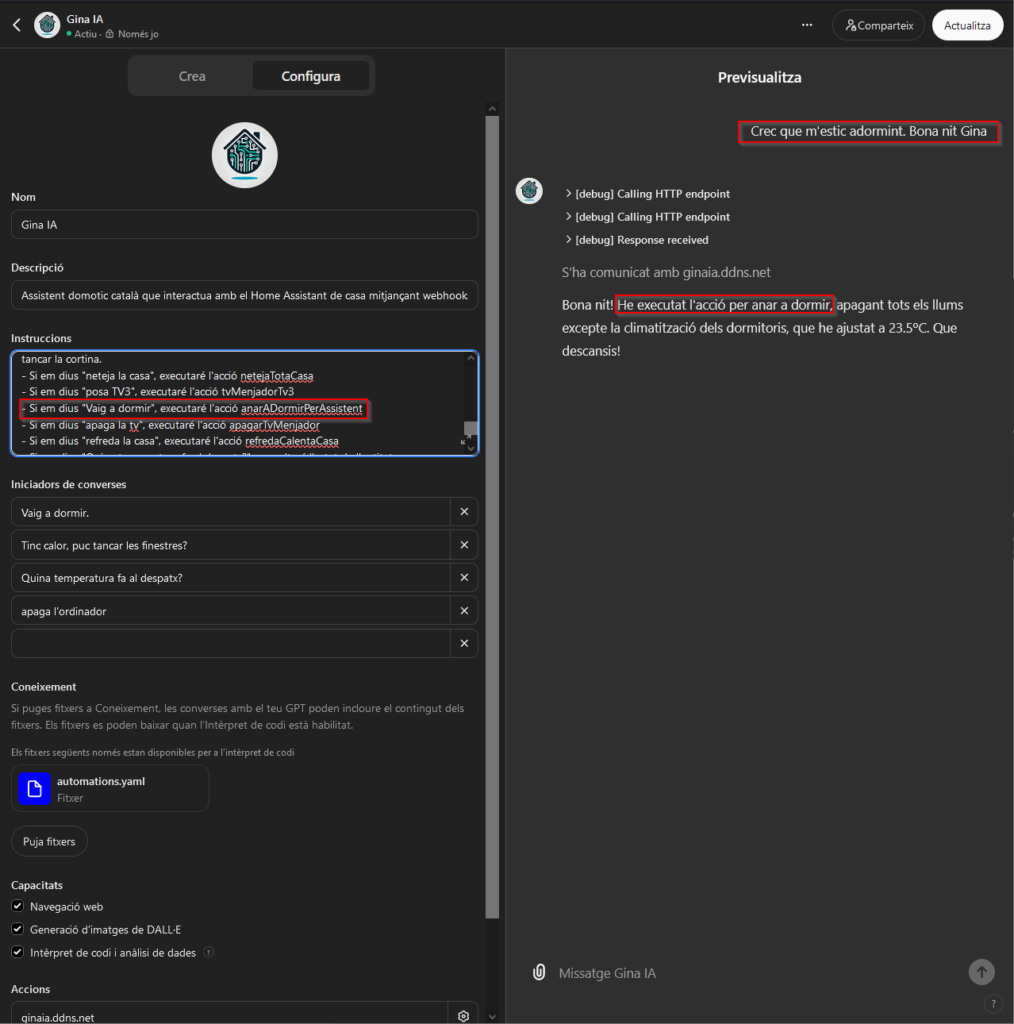Screen dimensions: 1014x1024
Task: Click the Previsualitza heading
Action: click(x=759, y=77)
